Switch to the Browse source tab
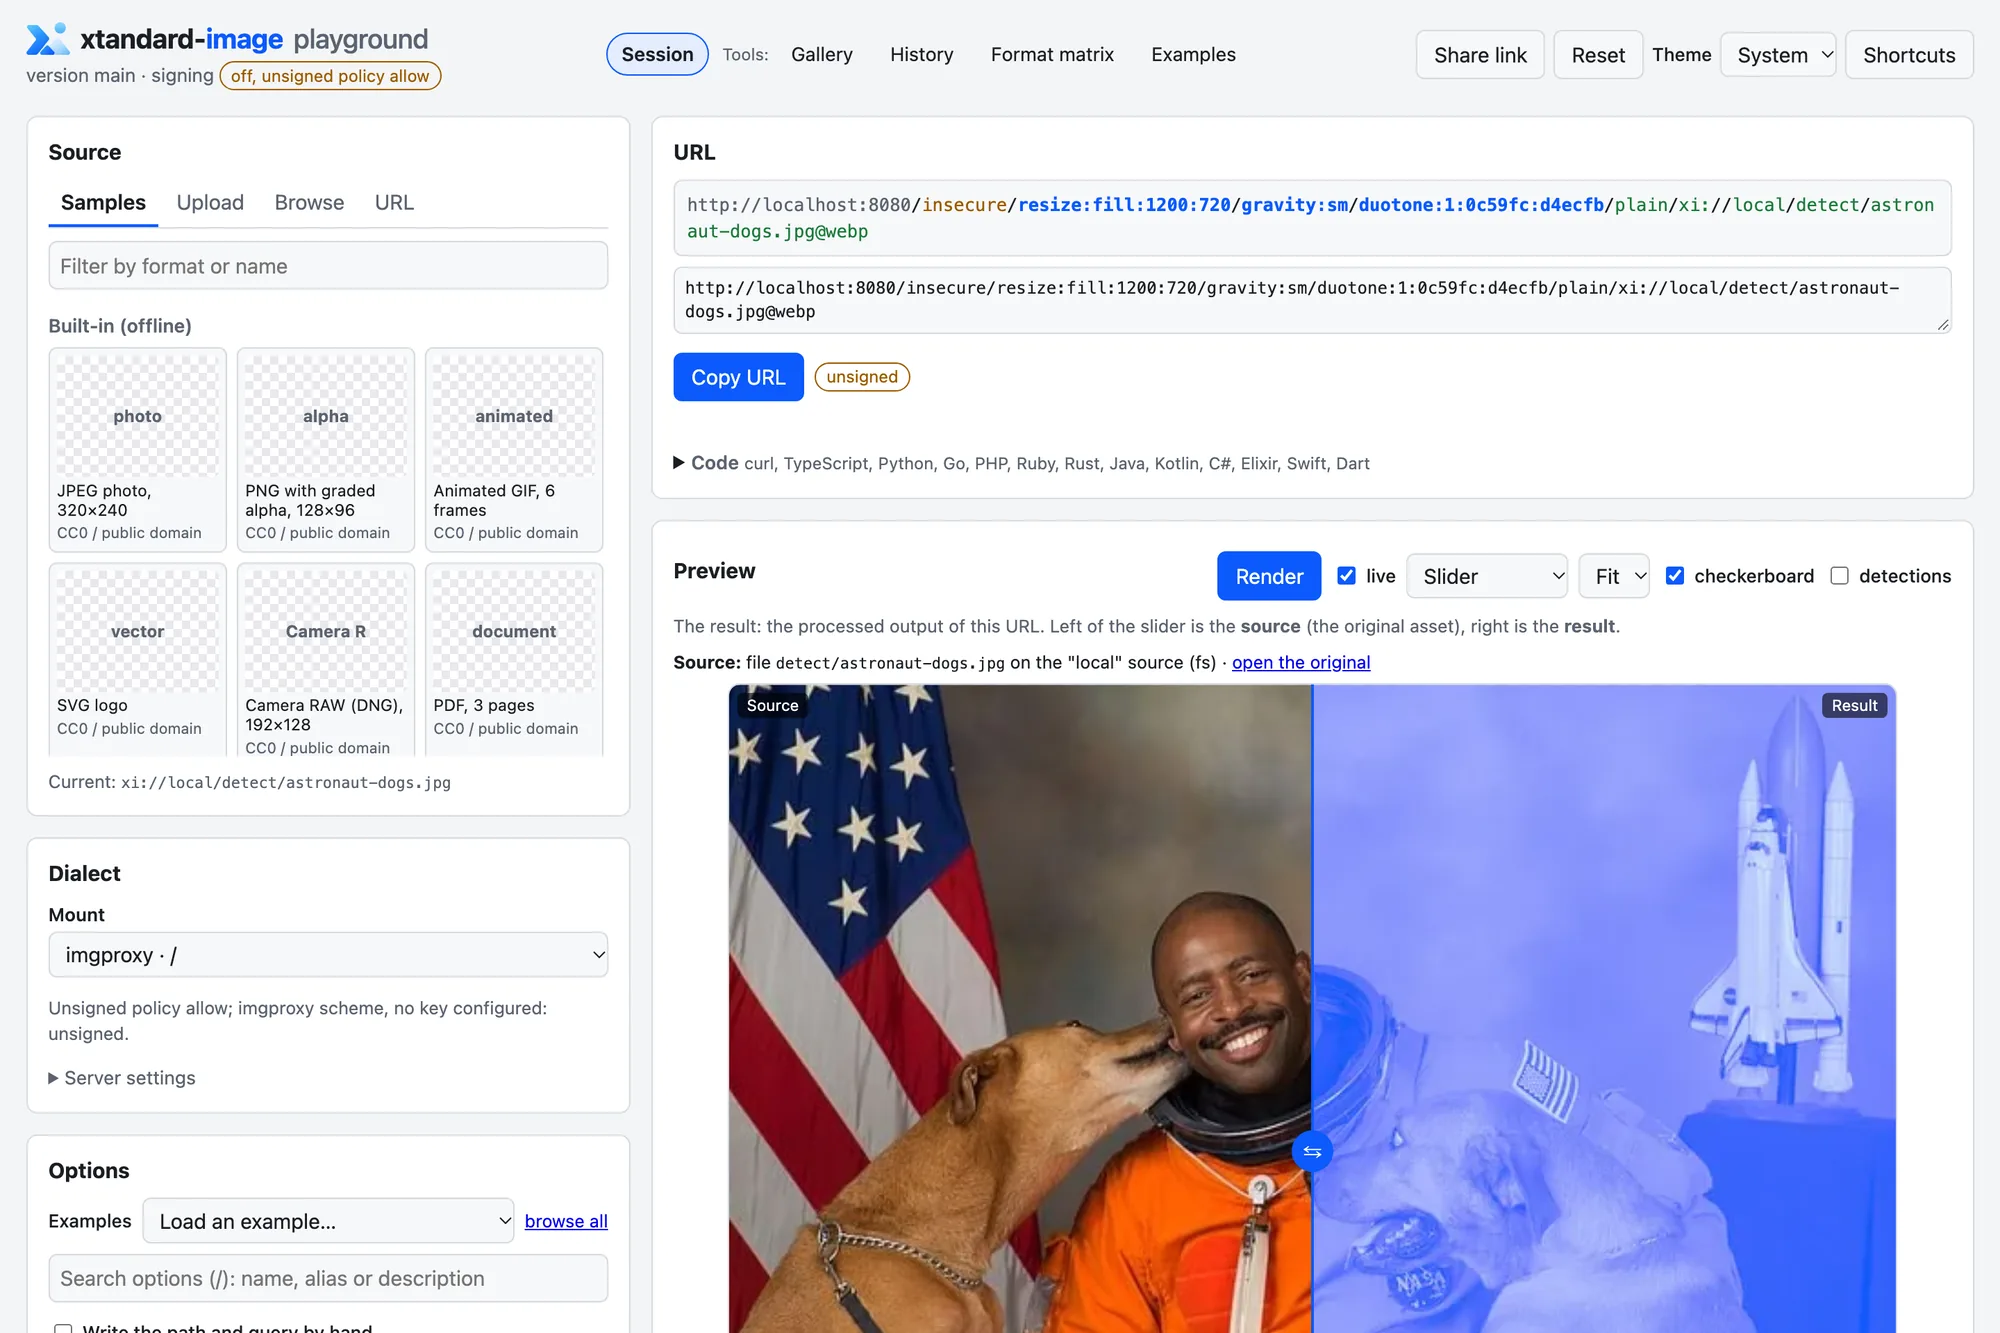 (309, 203)
